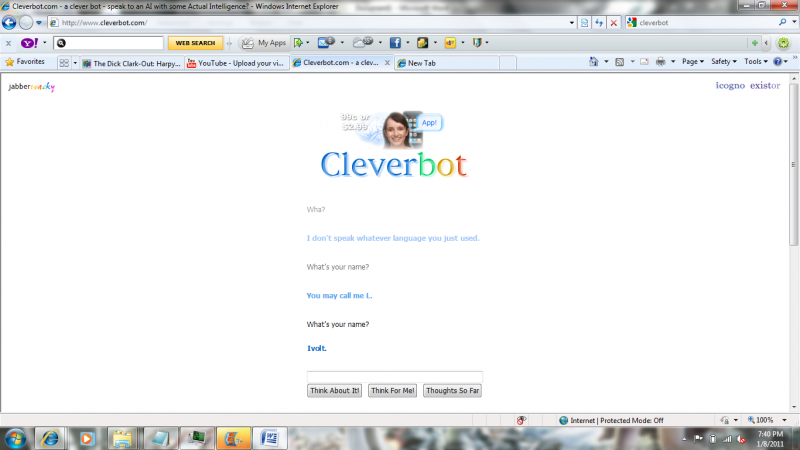Expand the Facebook icon dropdown arrow
Screen dimensions: 800x450
point(408,43)
